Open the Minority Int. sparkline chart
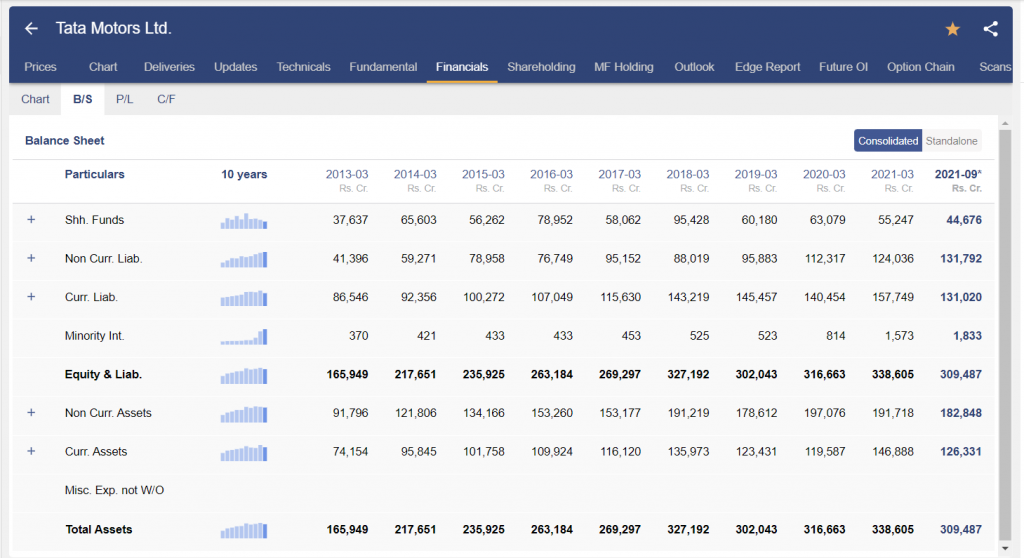 [244, 336]
